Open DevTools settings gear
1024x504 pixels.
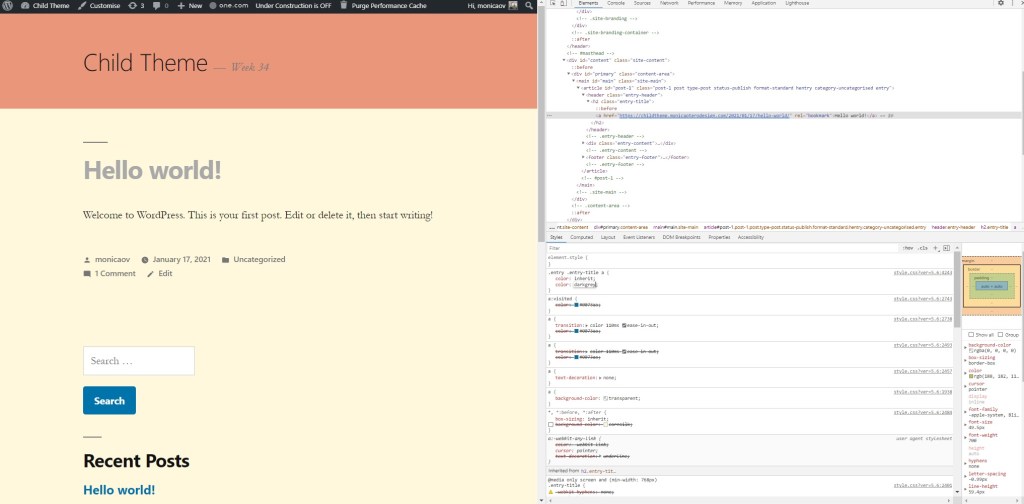tap(997, 4)
